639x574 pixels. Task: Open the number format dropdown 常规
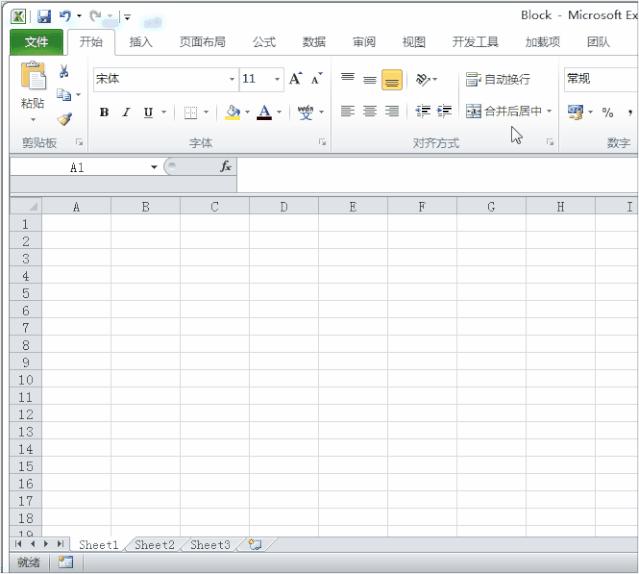coord(600,79)
